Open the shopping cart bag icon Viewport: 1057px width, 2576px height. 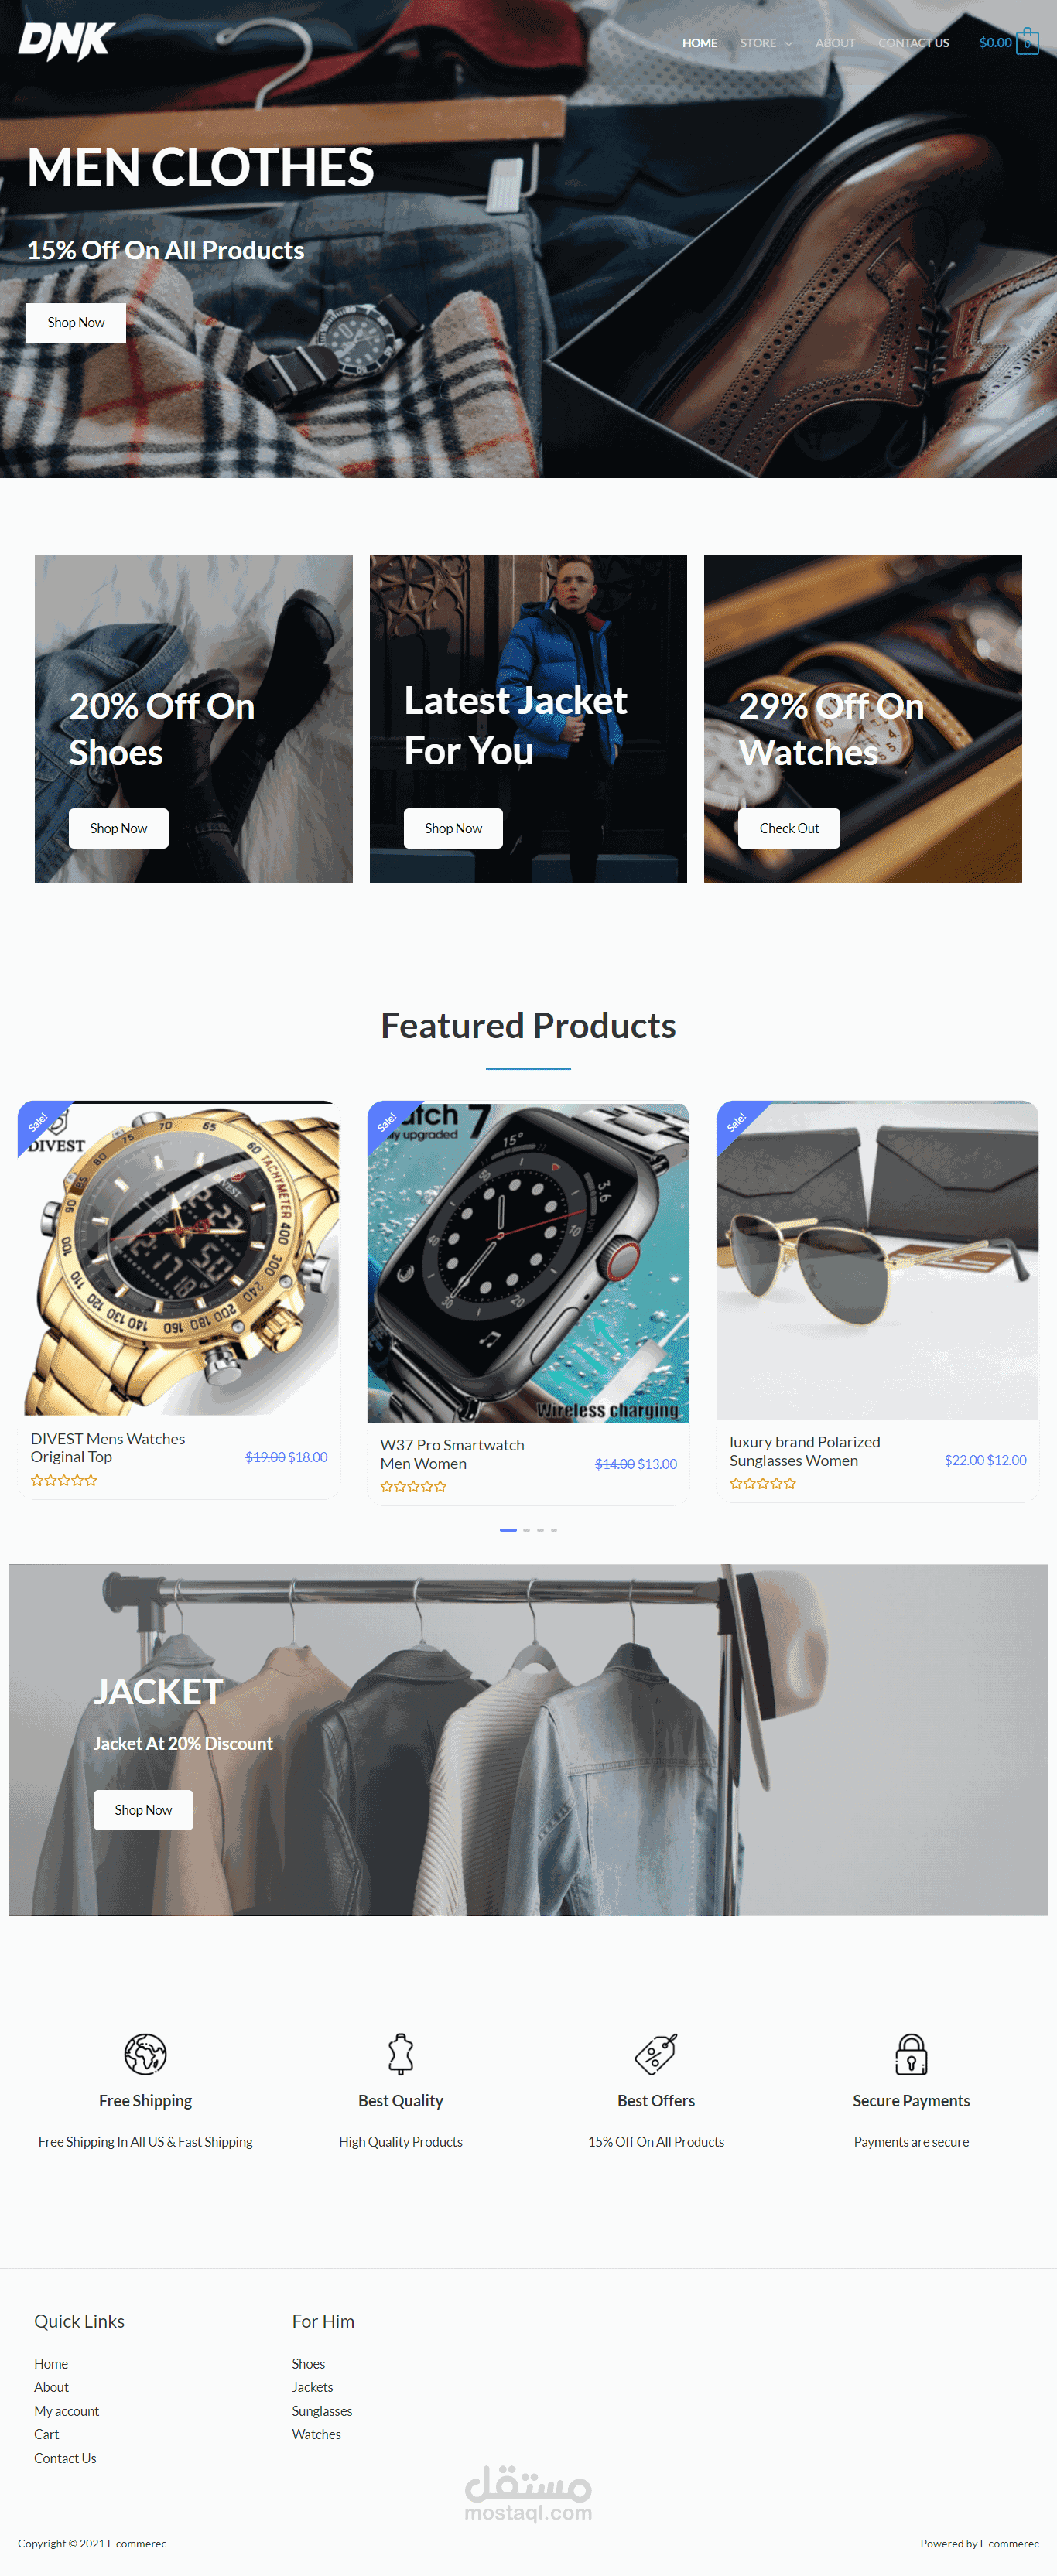pyautogui.click(x=1027, y=42)
